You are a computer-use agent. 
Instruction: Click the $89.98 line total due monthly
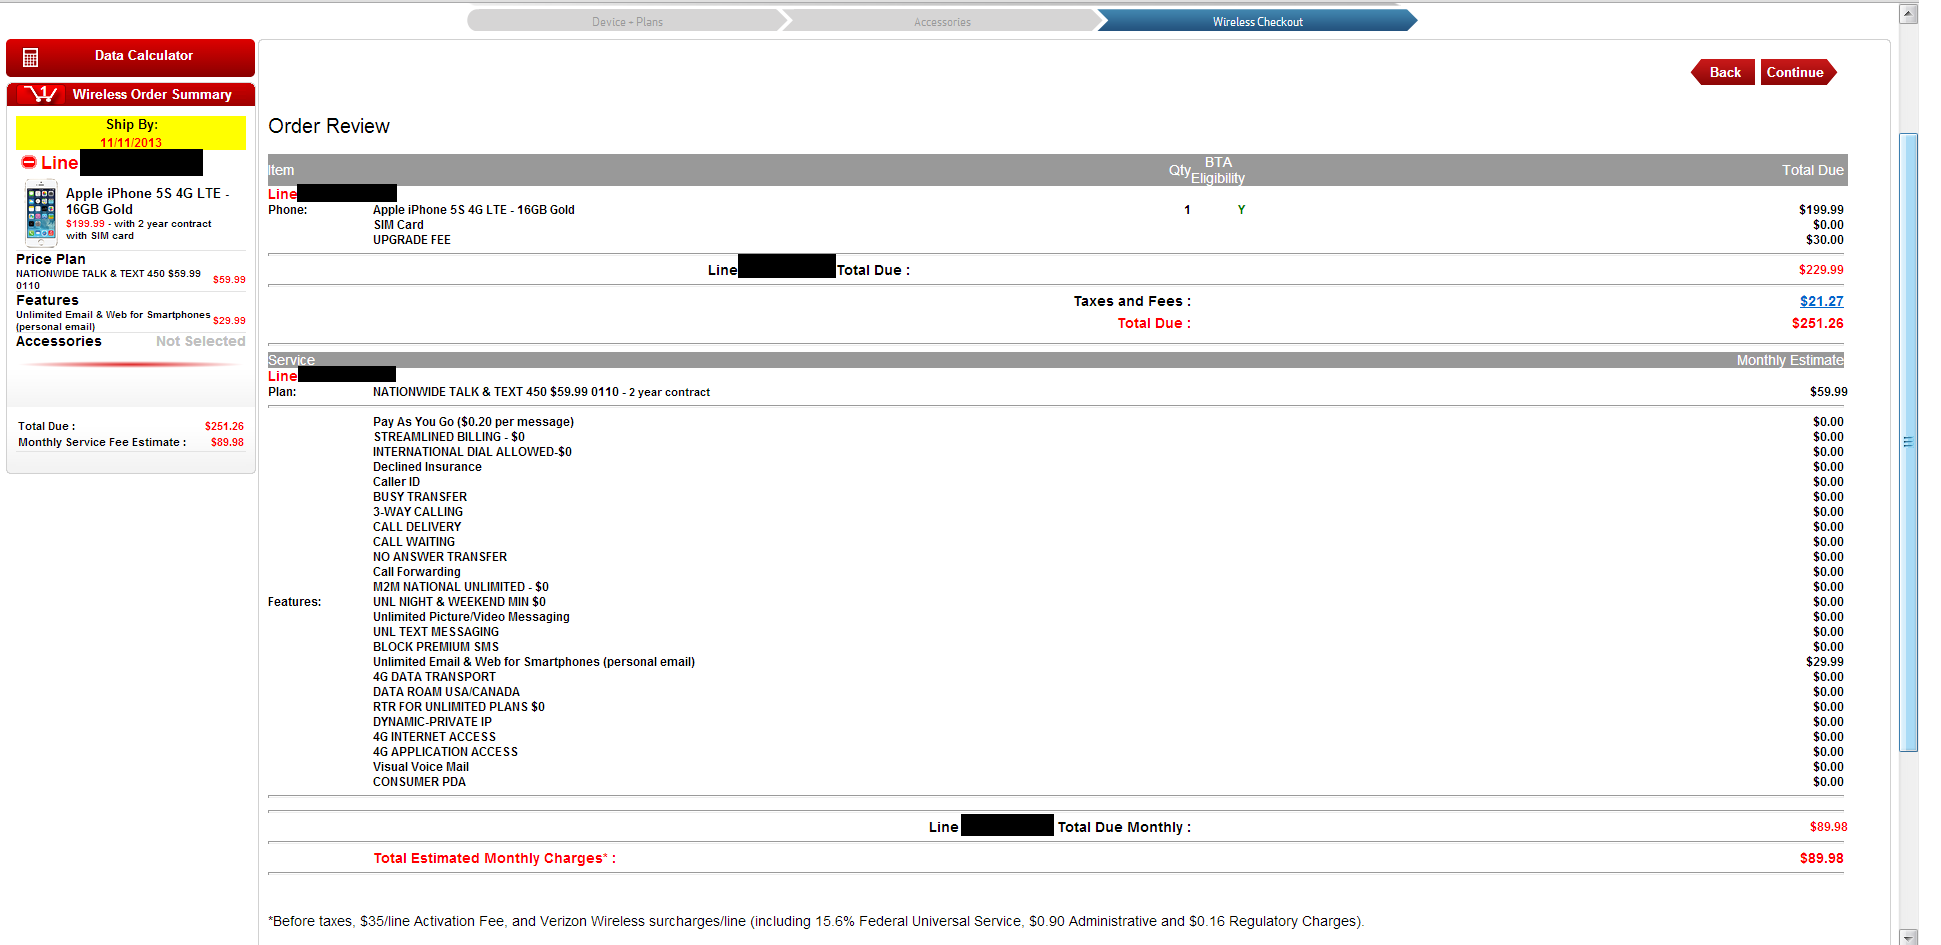pos(1828,827)
